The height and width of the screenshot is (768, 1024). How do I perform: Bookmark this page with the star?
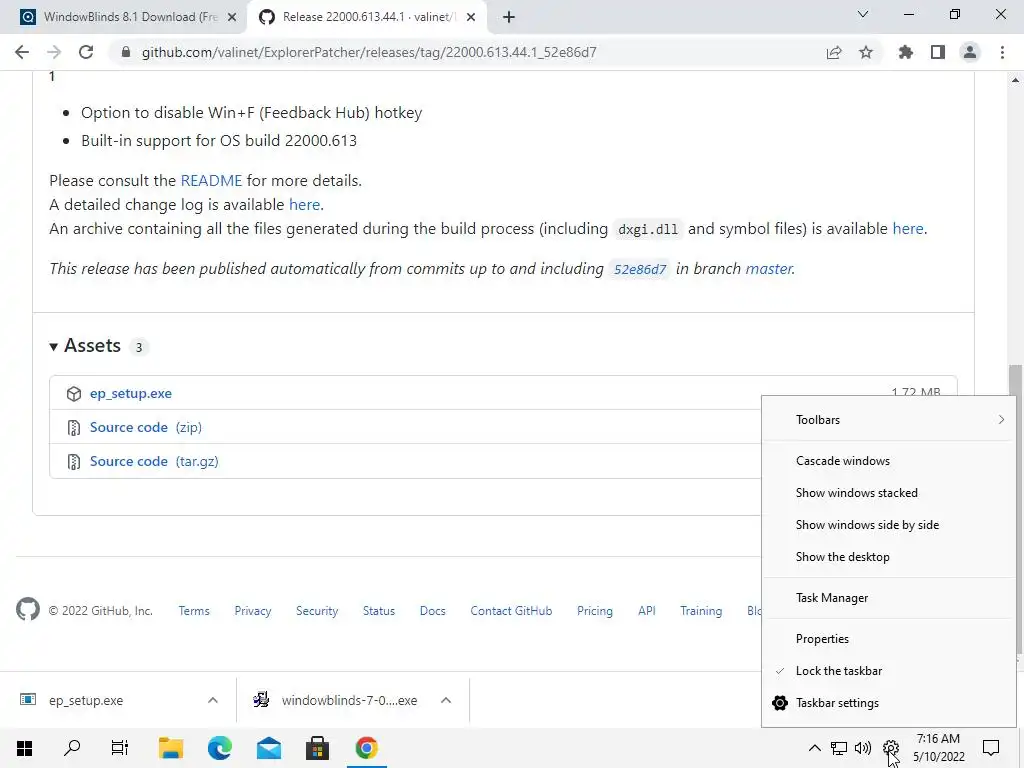click(866, 52)
